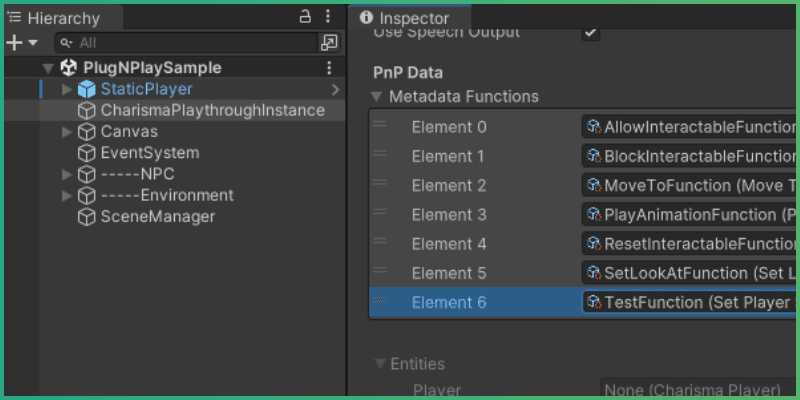The image size is (800, 400).
Task: Switch to the Inspector tab
Action: coord(404,18)
